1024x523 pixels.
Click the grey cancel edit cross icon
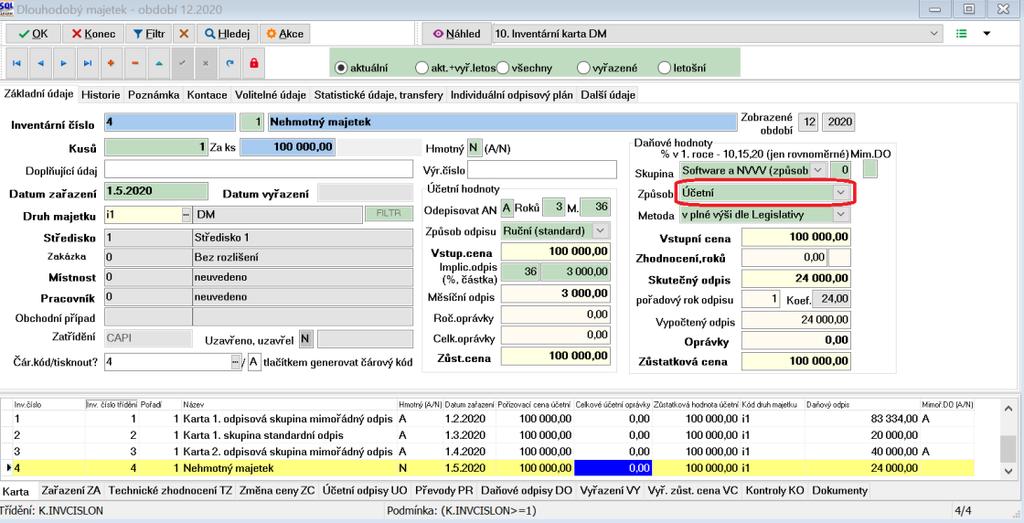206,63
